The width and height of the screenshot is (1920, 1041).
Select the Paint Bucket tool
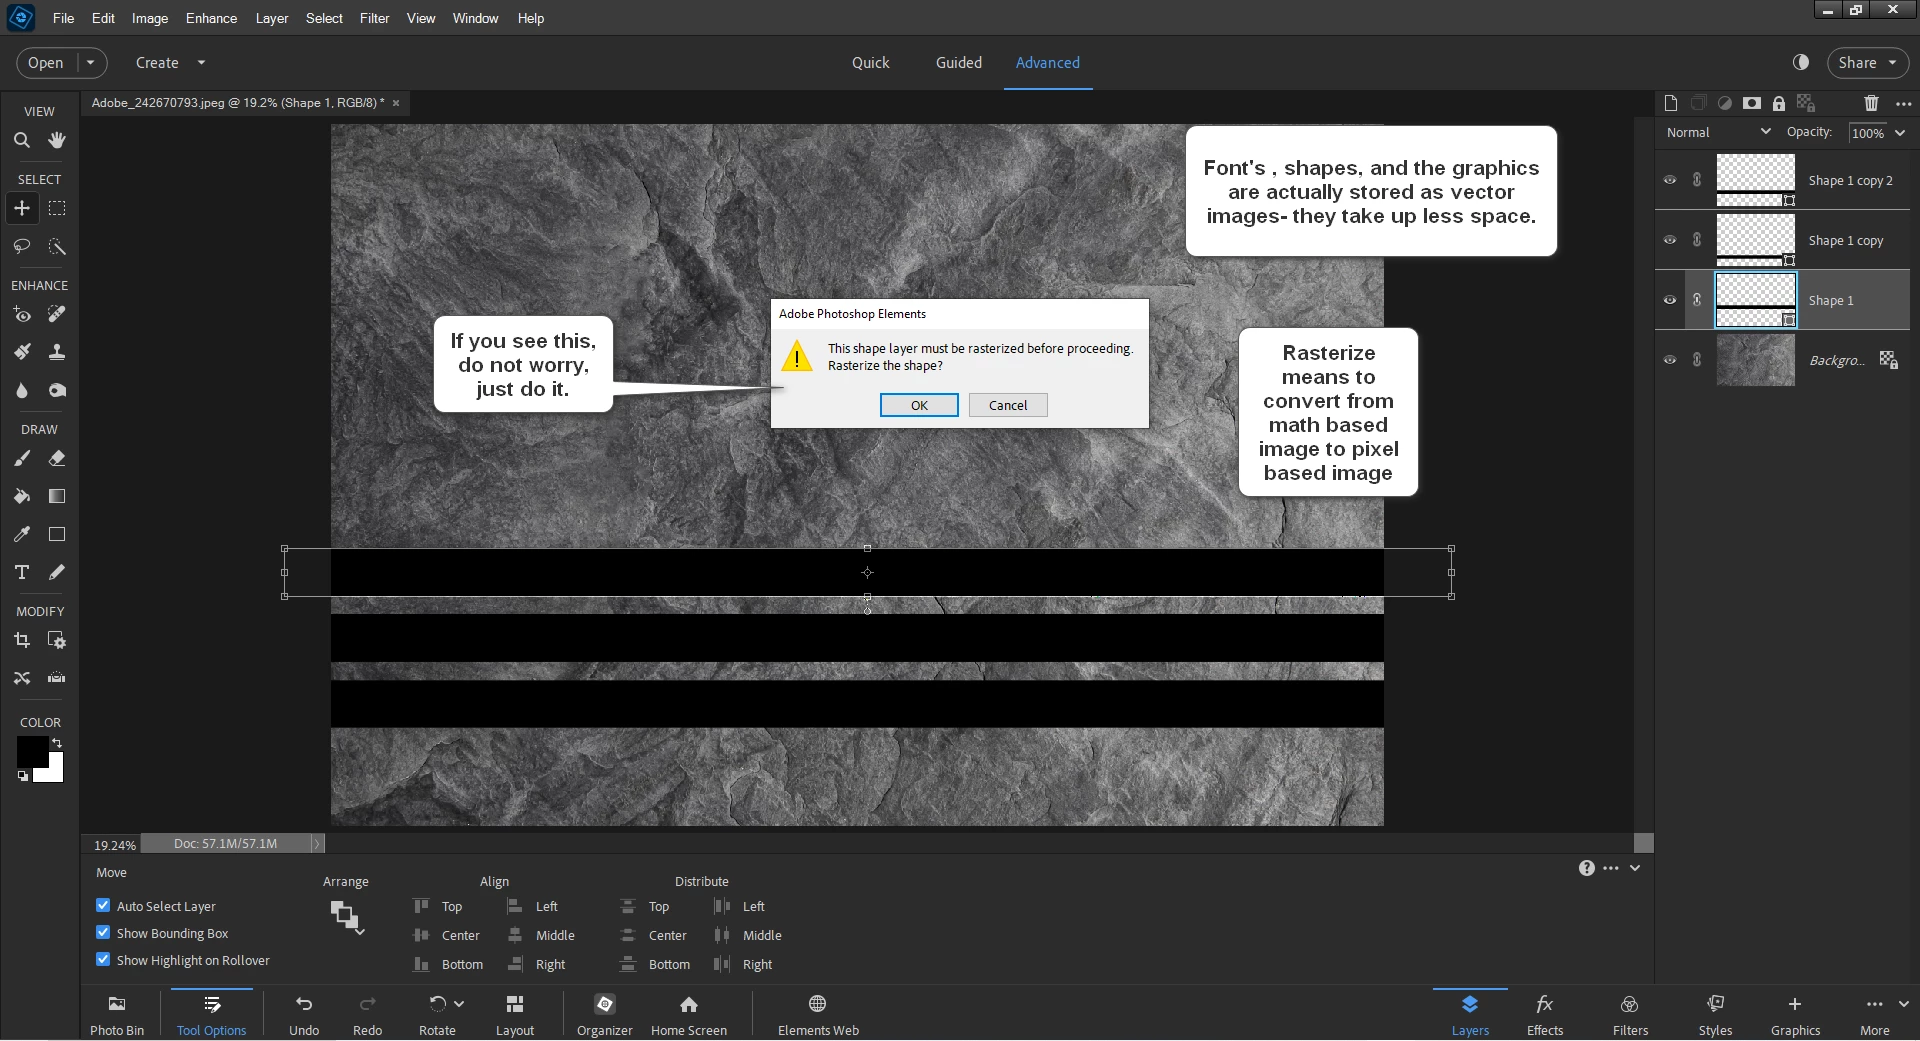(21, 496)
